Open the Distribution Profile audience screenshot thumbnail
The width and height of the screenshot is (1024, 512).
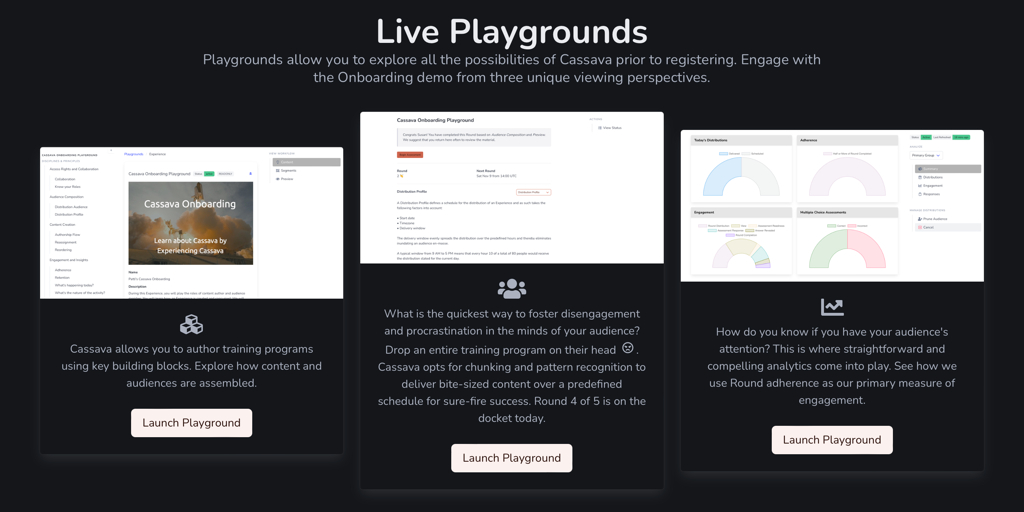[x=511, y=187]
